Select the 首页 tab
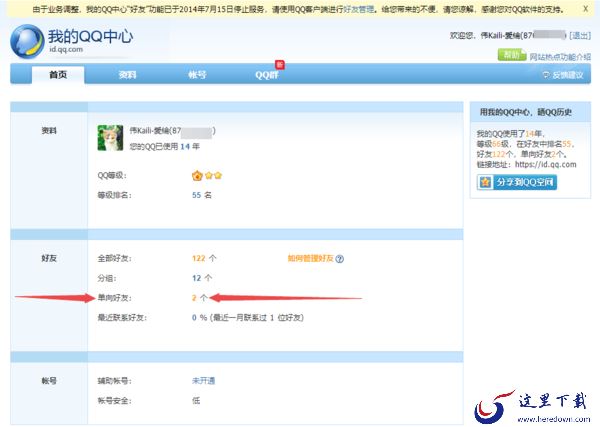The image size is (600, 427). point(58,75)
